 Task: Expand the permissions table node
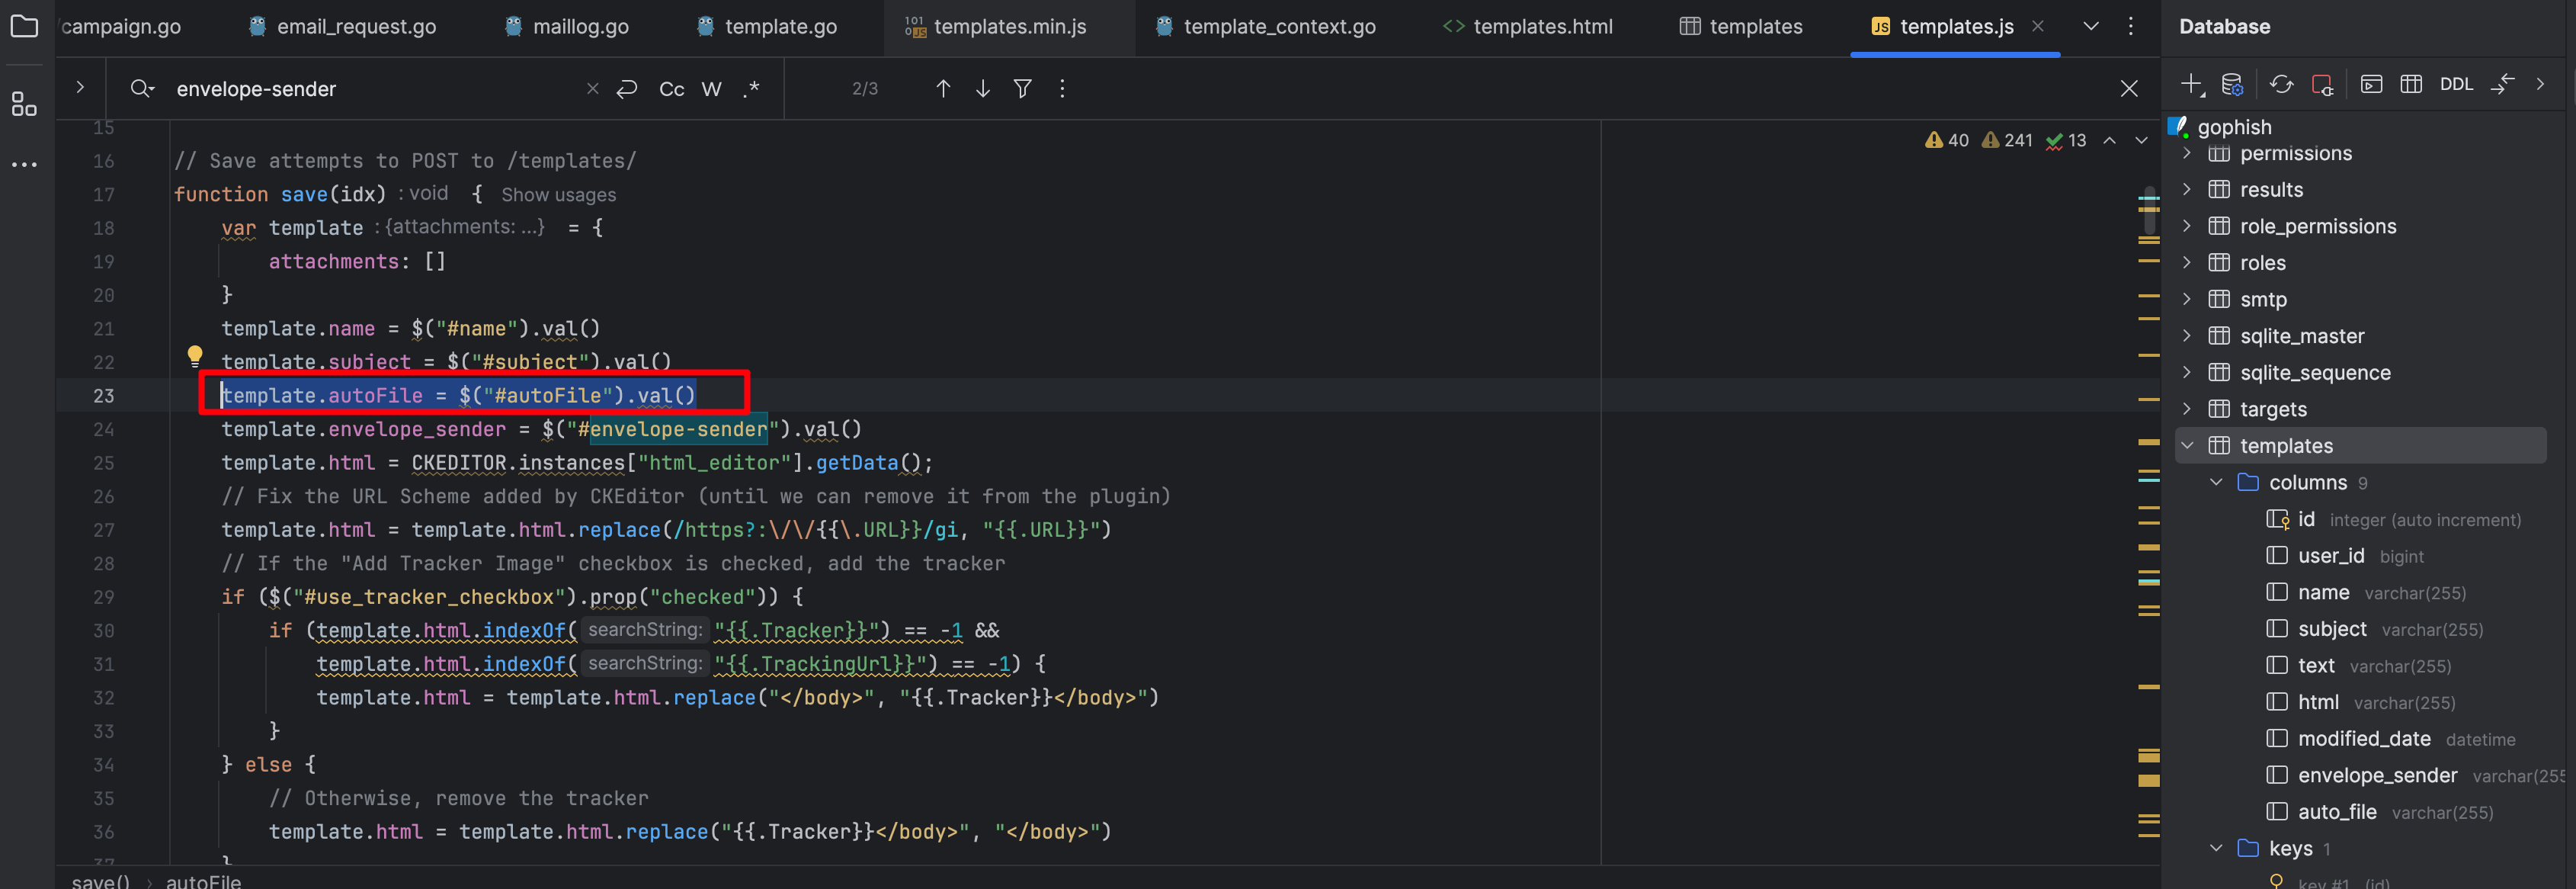pos(2187,154)
